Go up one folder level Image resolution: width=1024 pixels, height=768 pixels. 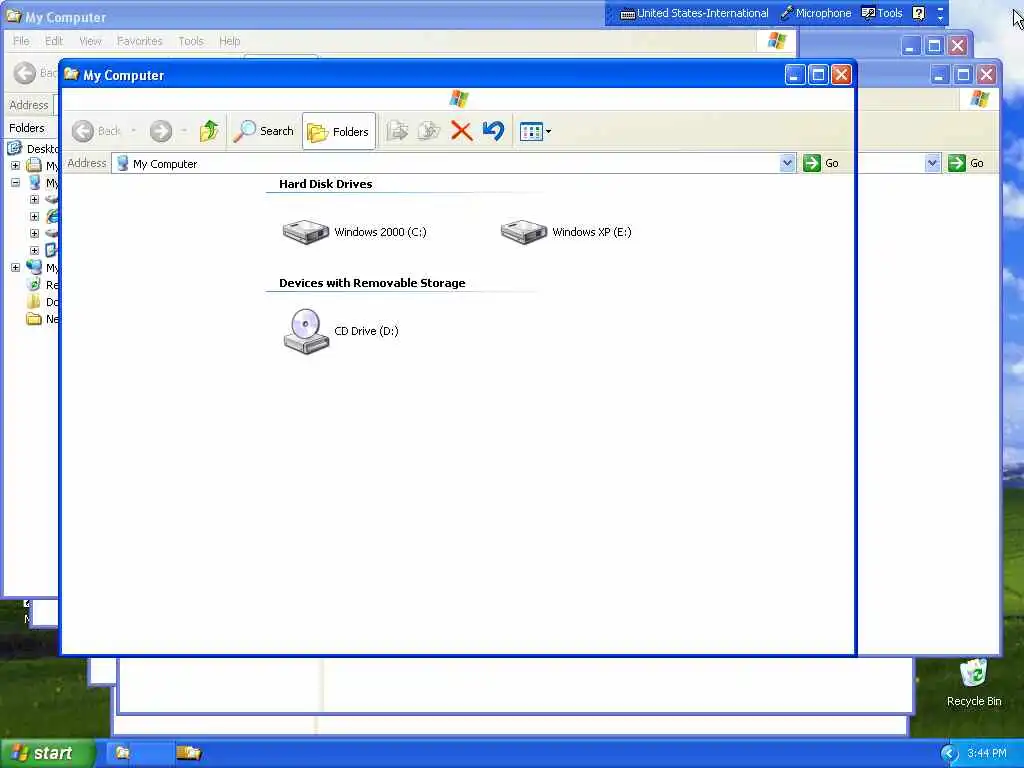click(209, 131)
